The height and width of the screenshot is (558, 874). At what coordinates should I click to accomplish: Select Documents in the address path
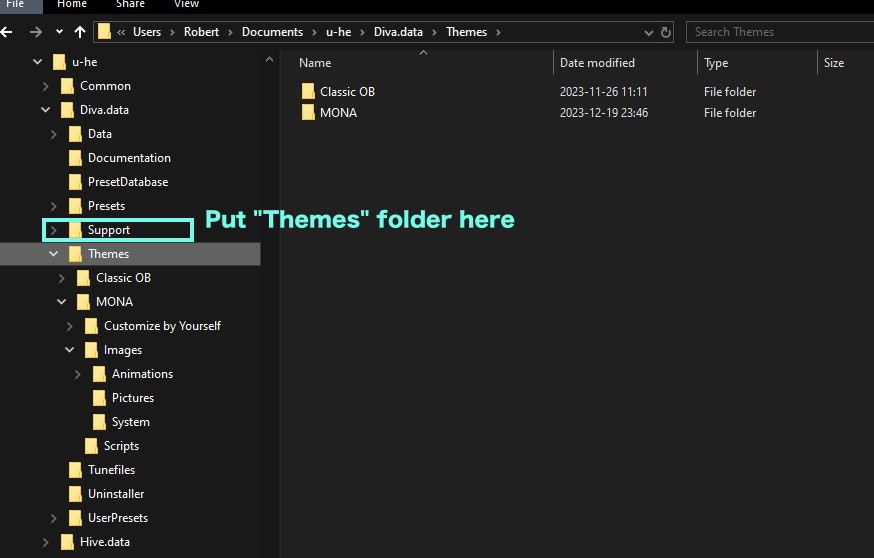coord(272,32)
